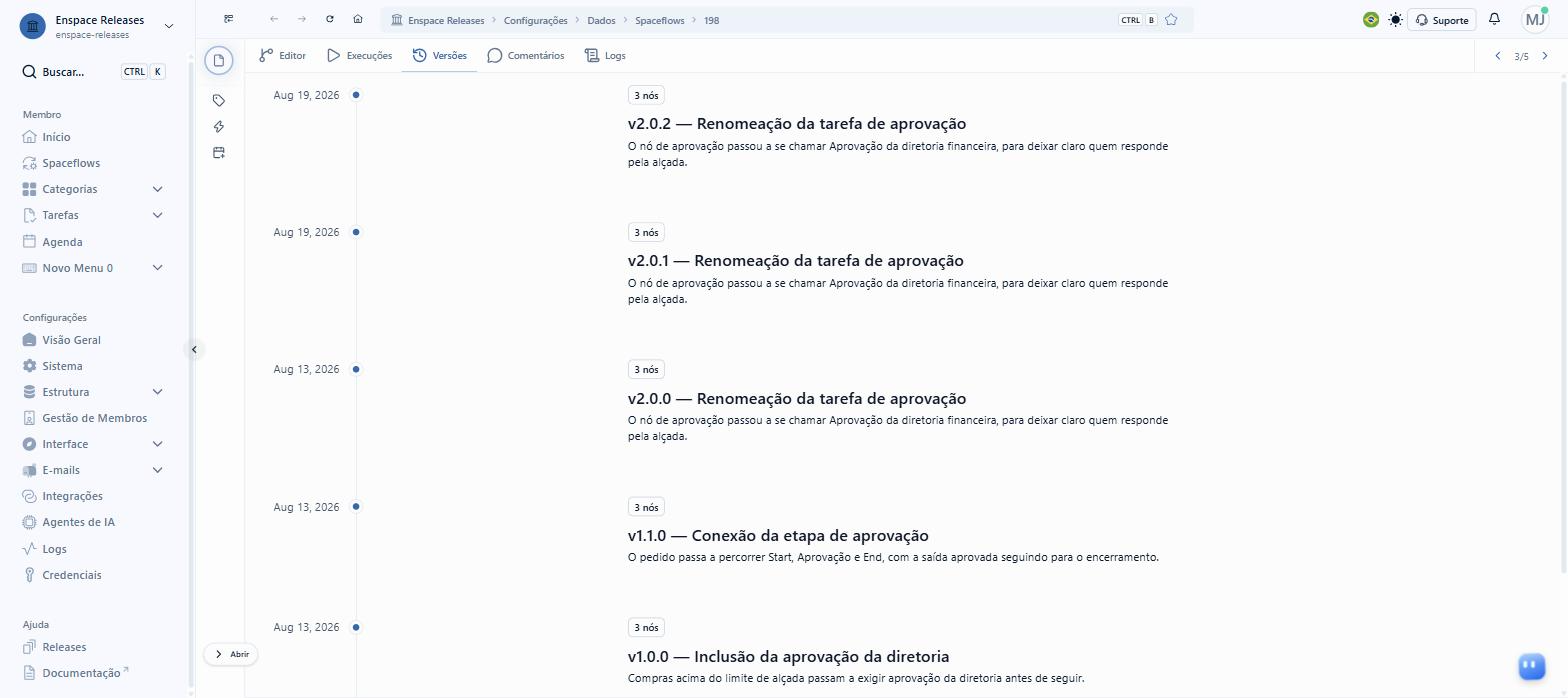Click Dados in the breadcrumb
This screenshot has width=1568, height=698.
[601, 20]
